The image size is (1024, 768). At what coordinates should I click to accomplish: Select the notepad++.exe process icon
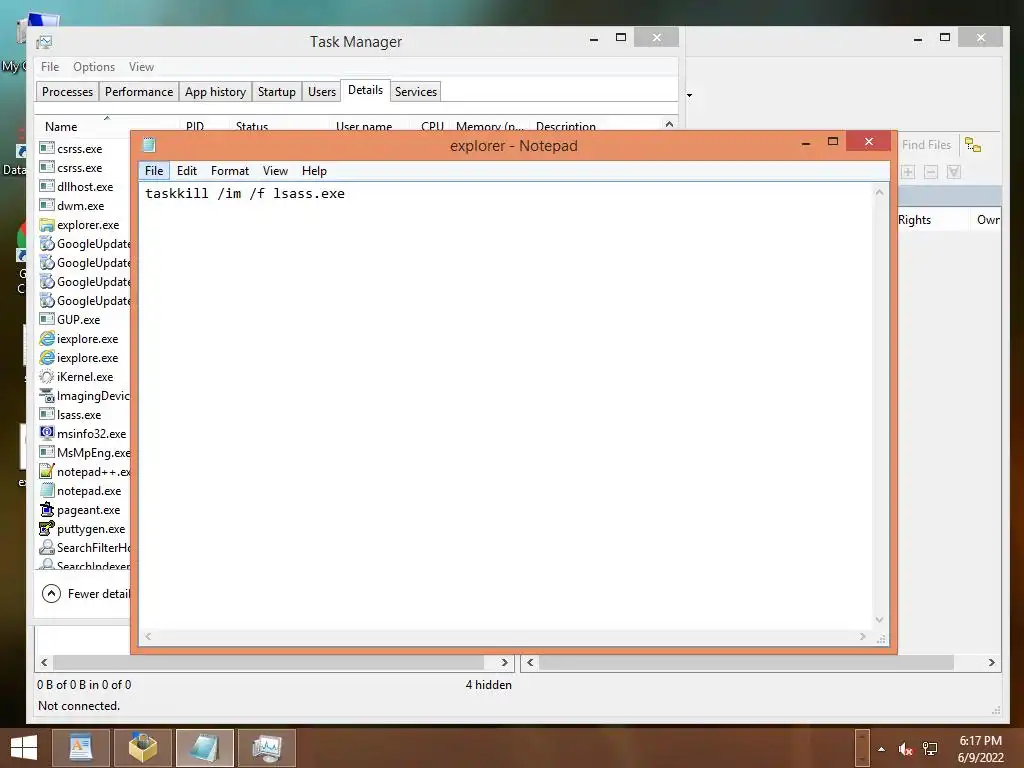point(46,471)
